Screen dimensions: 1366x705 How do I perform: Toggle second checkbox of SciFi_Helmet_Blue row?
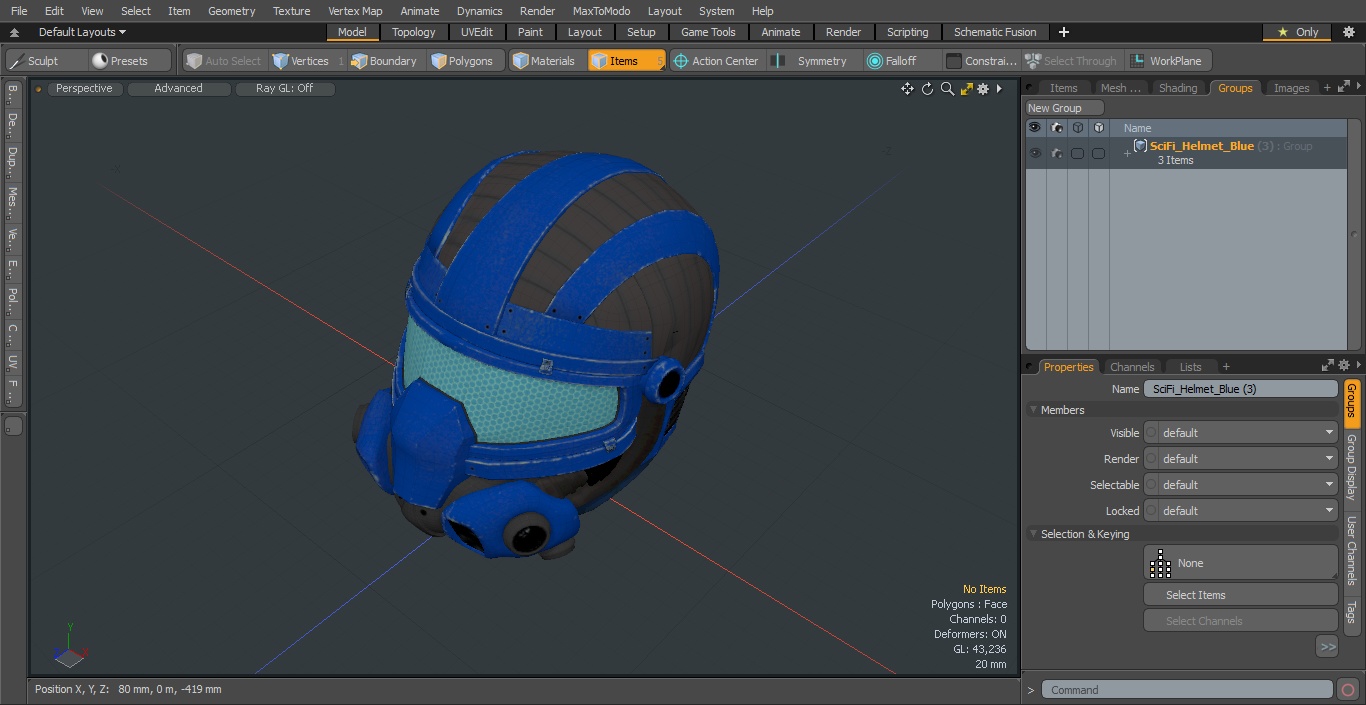[1099, 153]
